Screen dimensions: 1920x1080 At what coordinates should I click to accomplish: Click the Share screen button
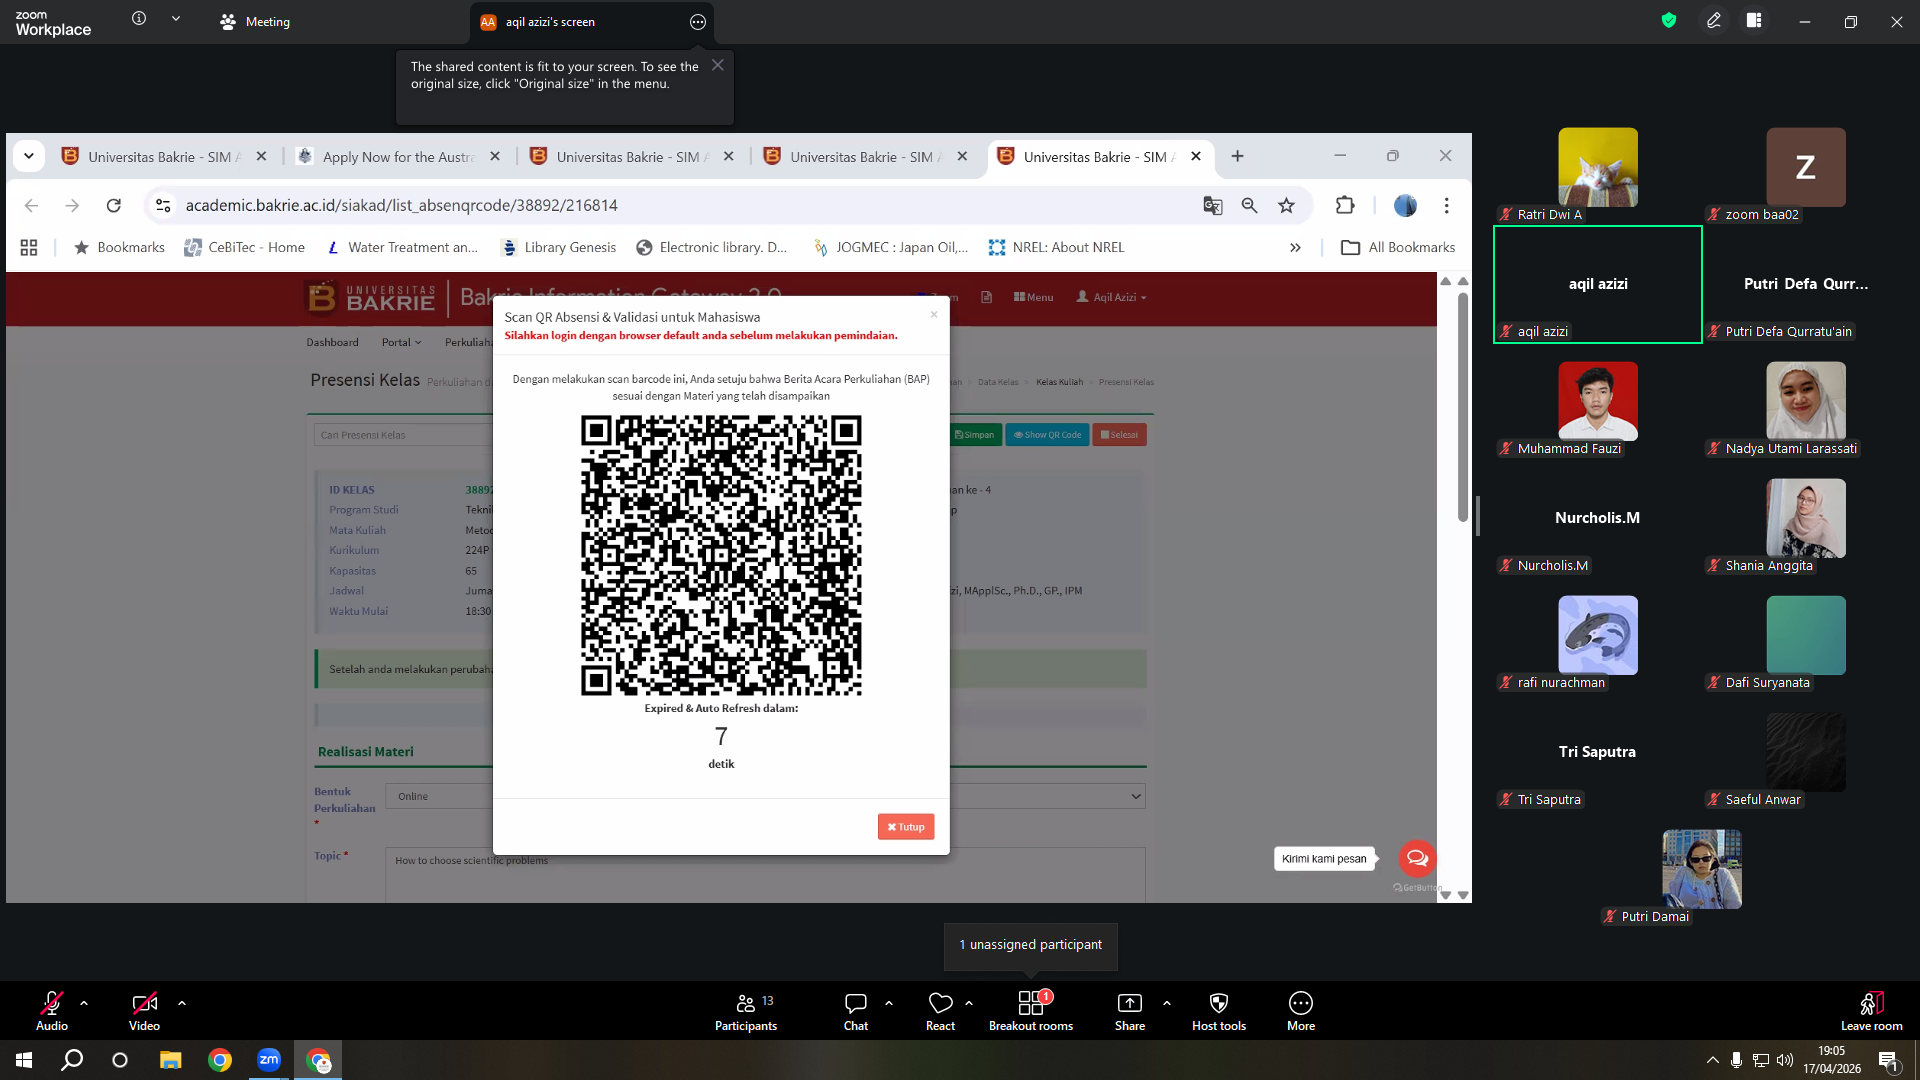click(x=1130, y=1010)
